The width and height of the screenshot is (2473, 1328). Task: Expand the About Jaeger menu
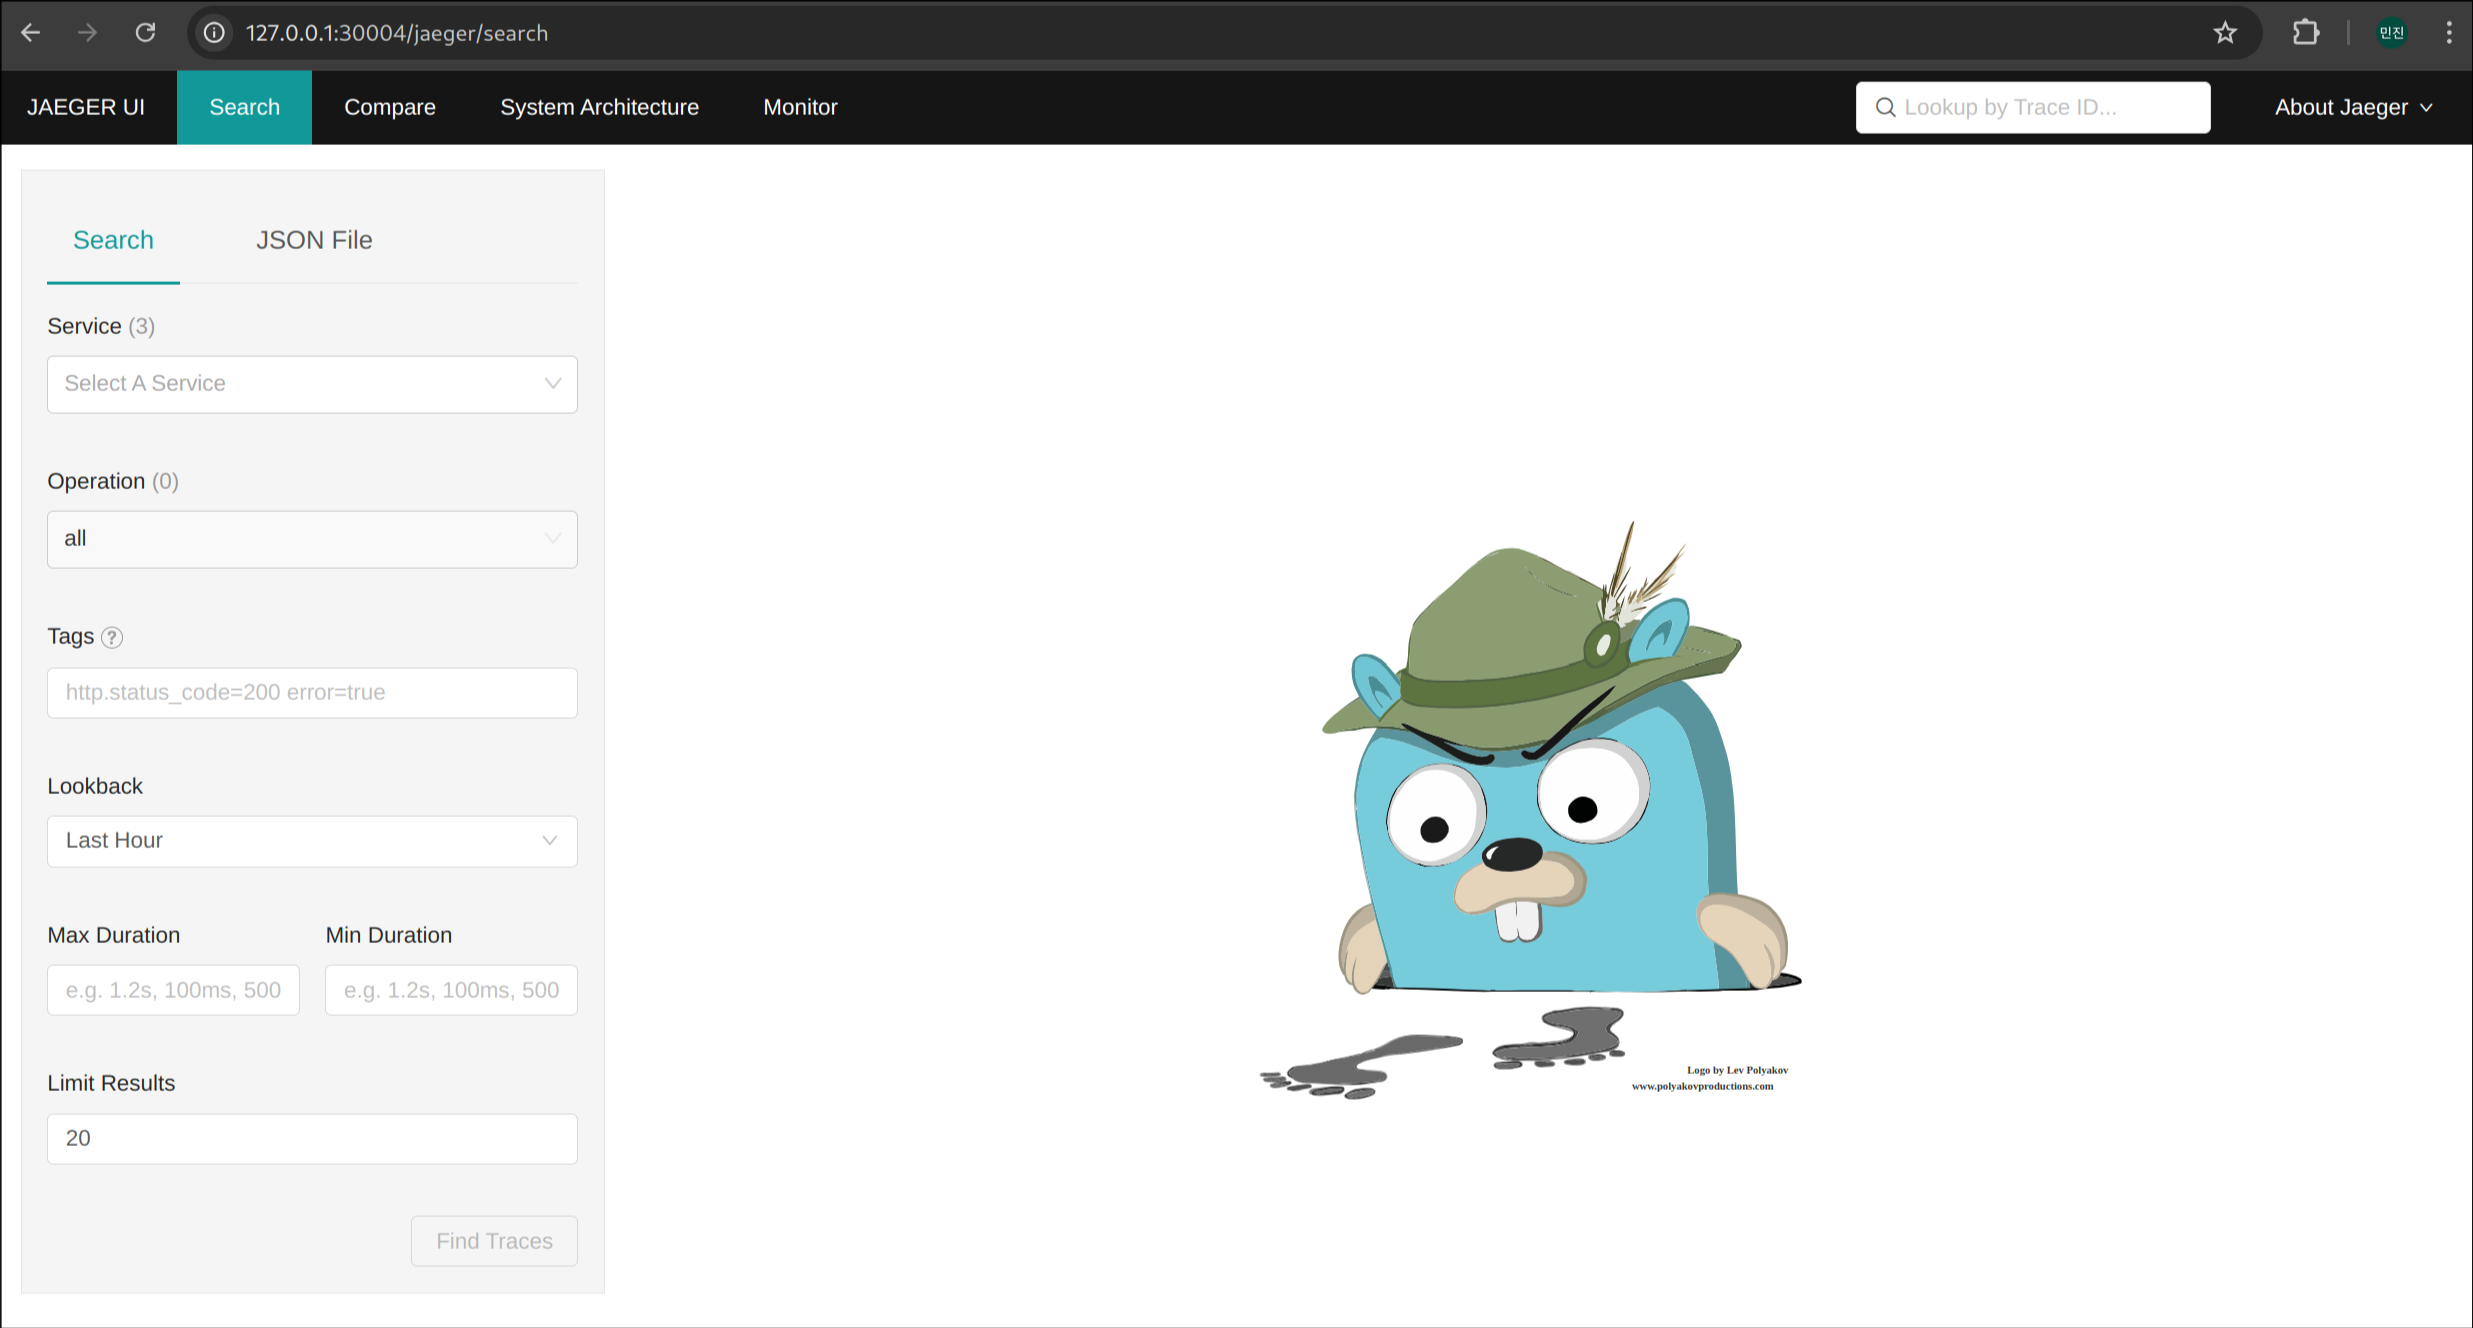tap(2353, 107)
